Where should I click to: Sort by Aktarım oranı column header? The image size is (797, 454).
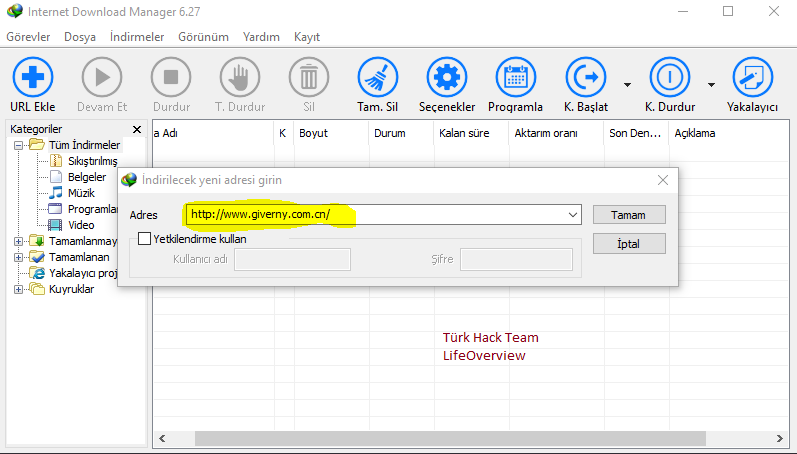(x=557, y=133)
